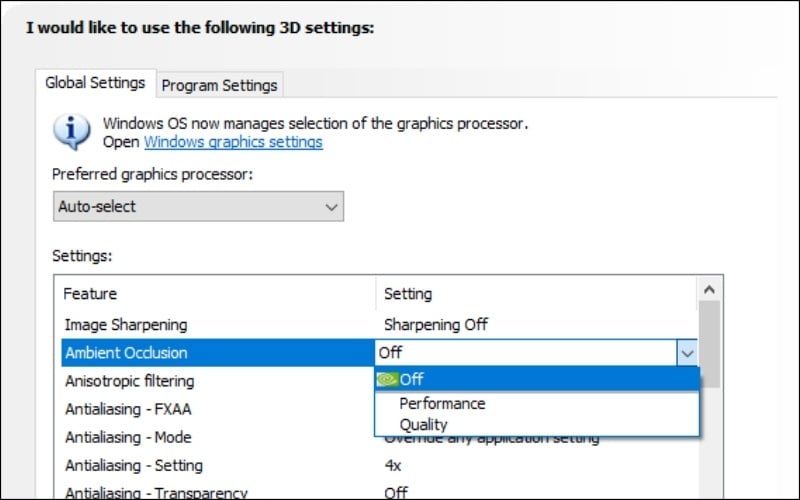Select the Global Settings tab

click(x=95, y=83)
